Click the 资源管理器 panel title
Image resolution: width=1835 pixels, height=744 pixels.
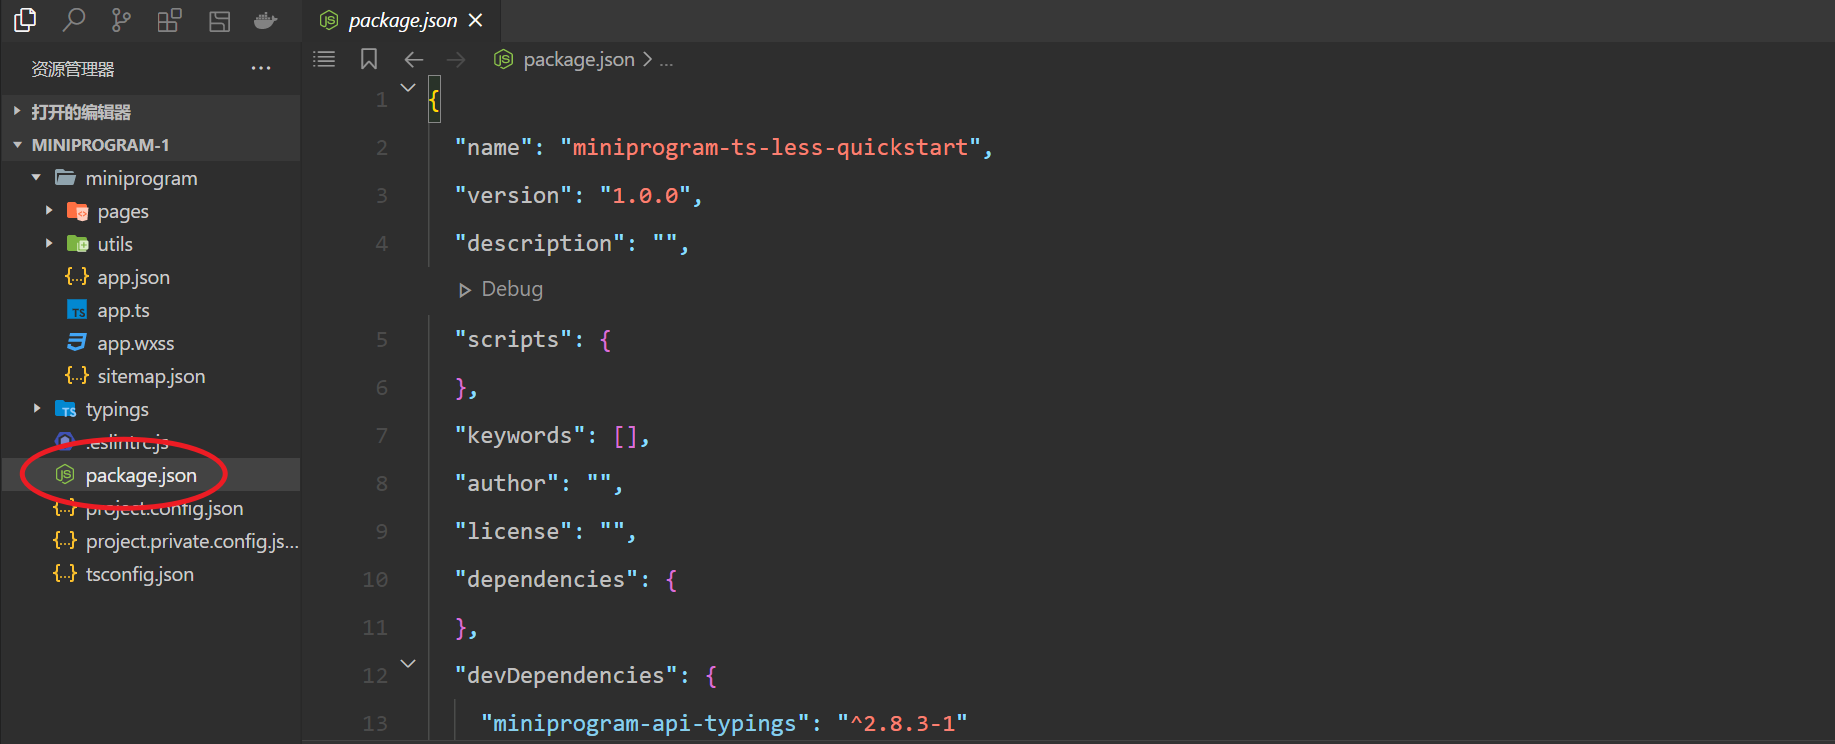(73, 69)
